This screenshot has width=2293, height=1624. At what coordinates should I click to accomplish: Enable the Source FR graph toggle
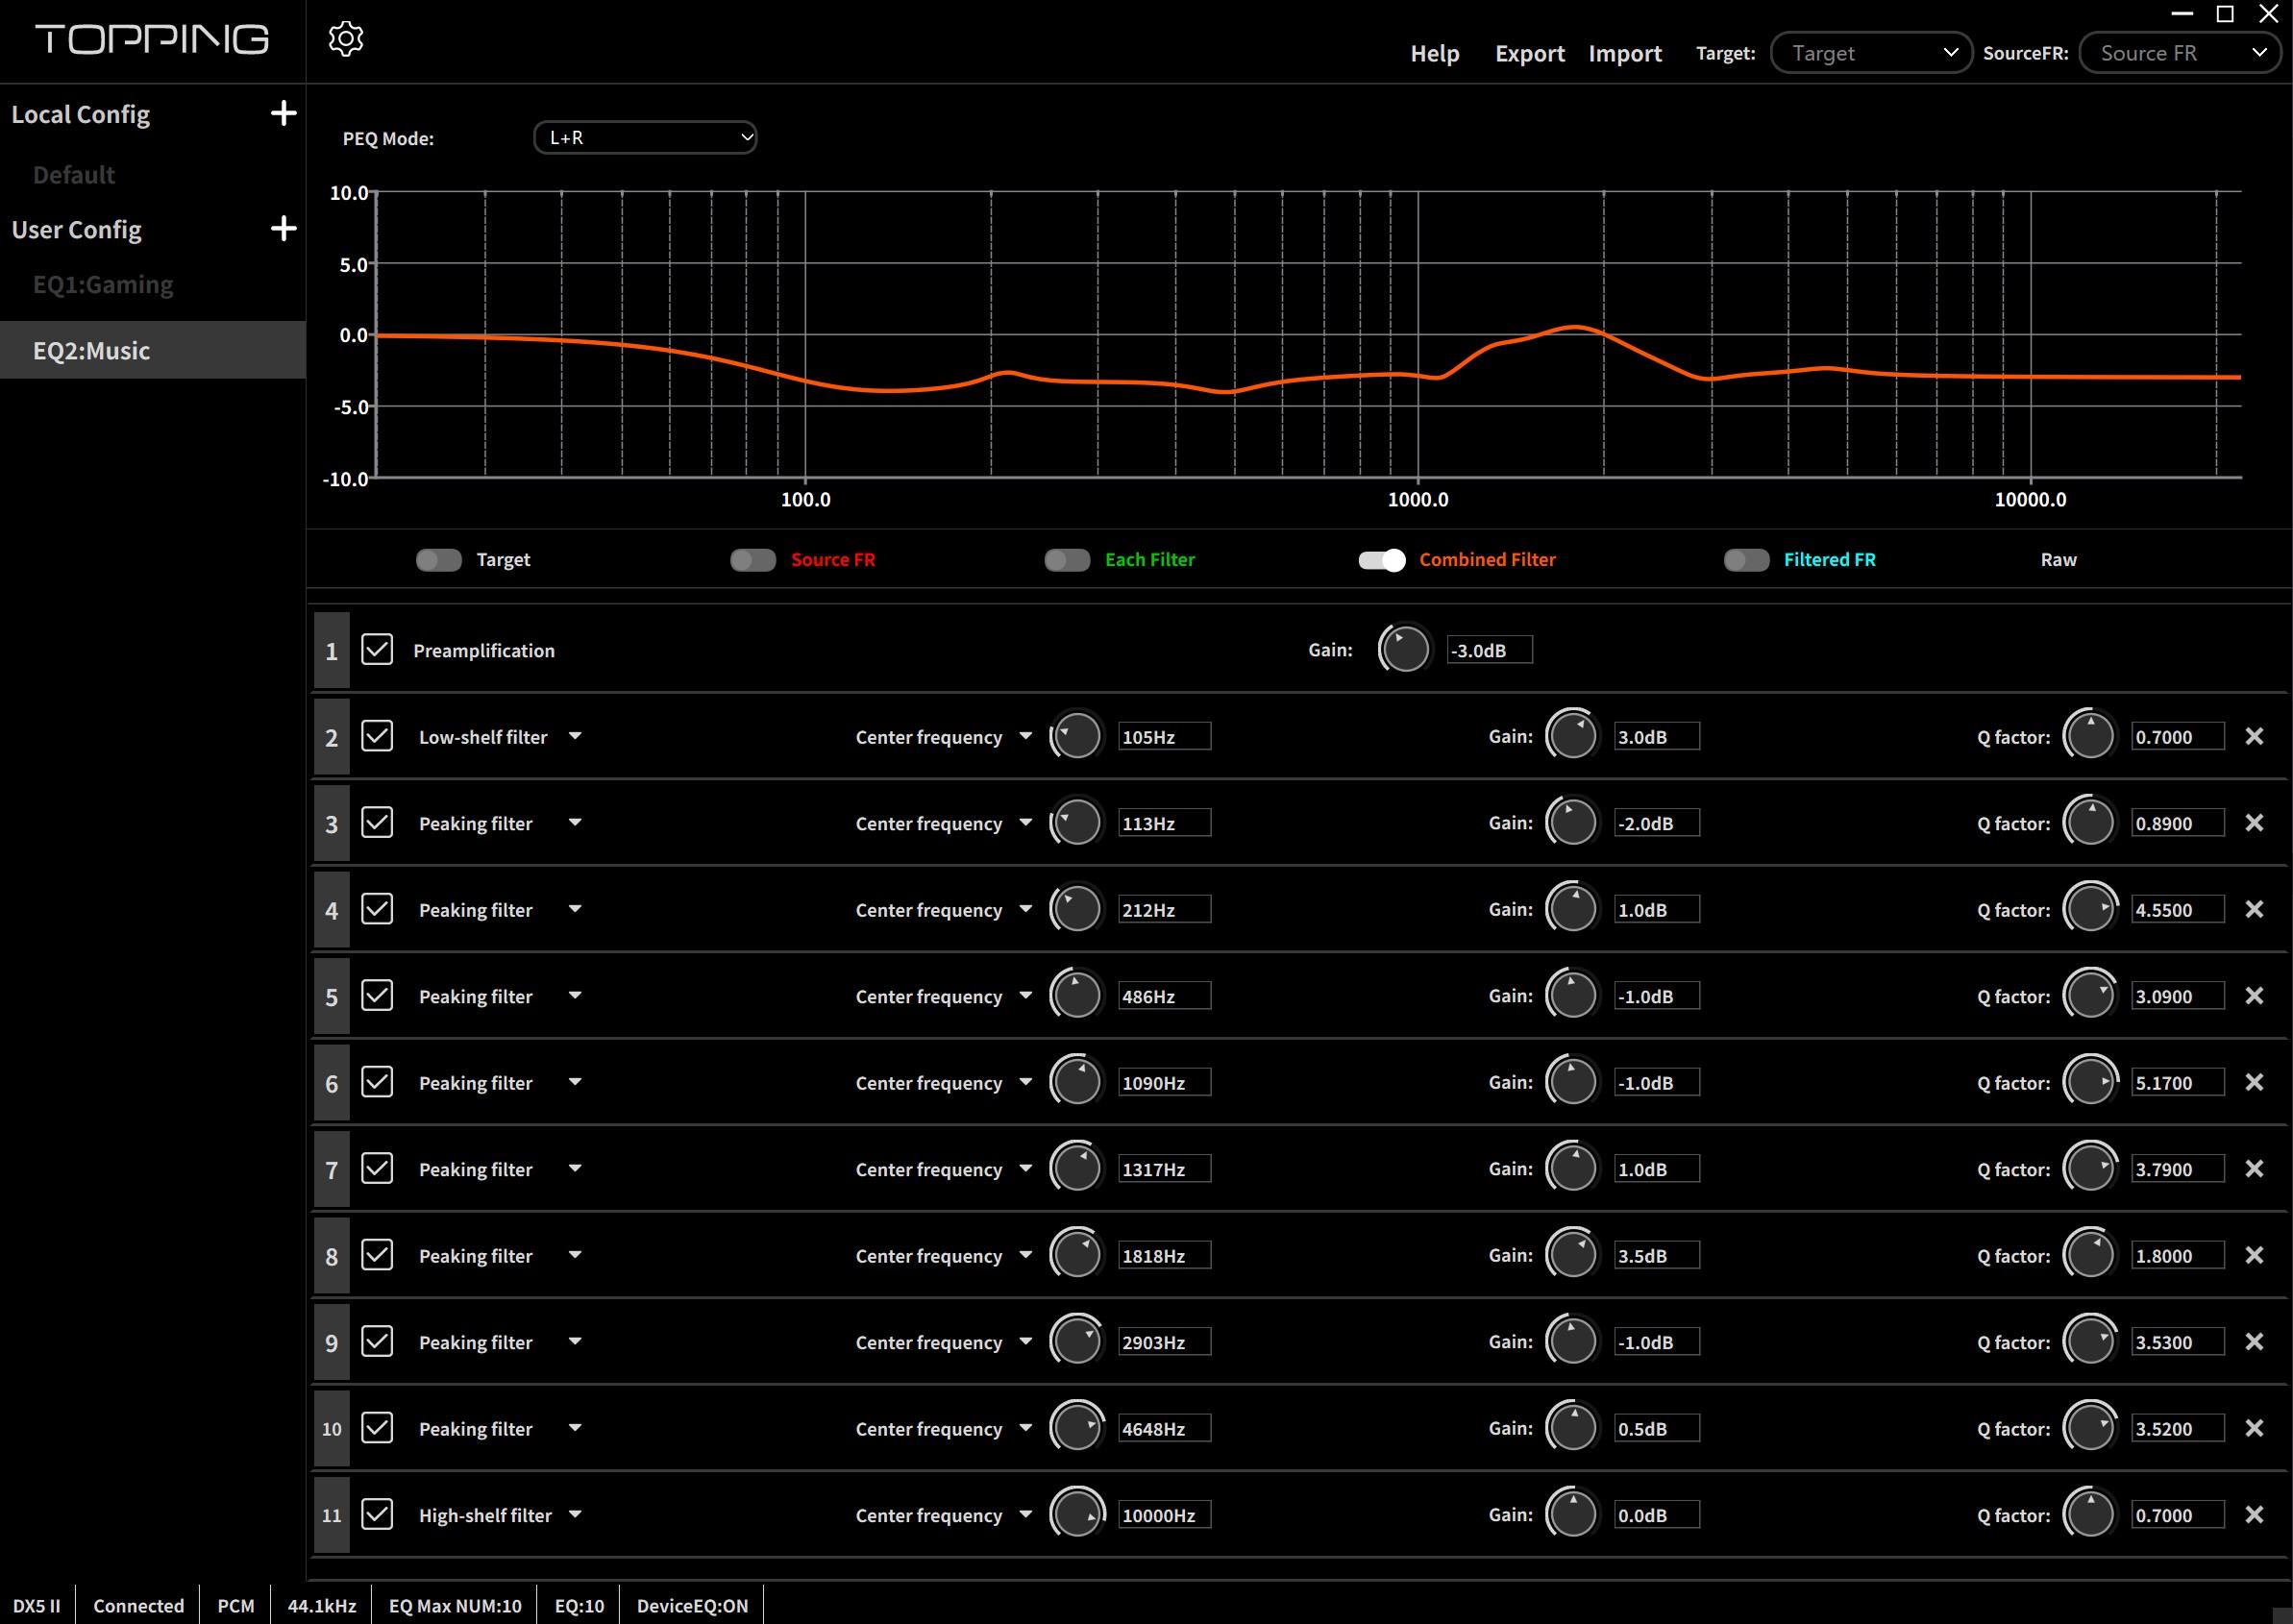753,560
